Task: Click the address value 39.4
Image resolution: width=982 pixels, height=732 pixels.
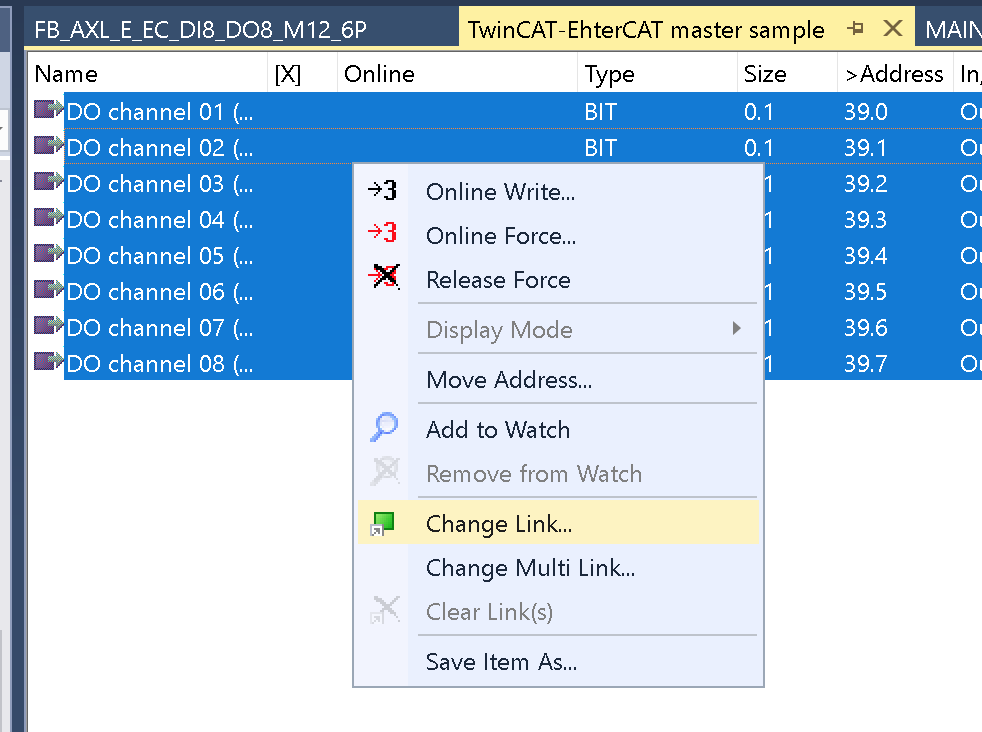Action: point(866,256)
